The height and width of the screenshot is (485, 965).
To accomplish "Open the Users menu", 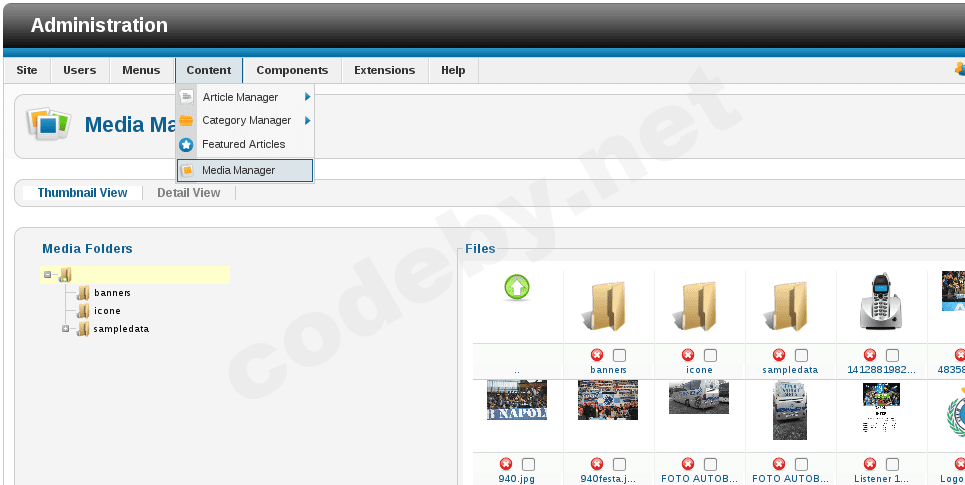I will 79,70.
